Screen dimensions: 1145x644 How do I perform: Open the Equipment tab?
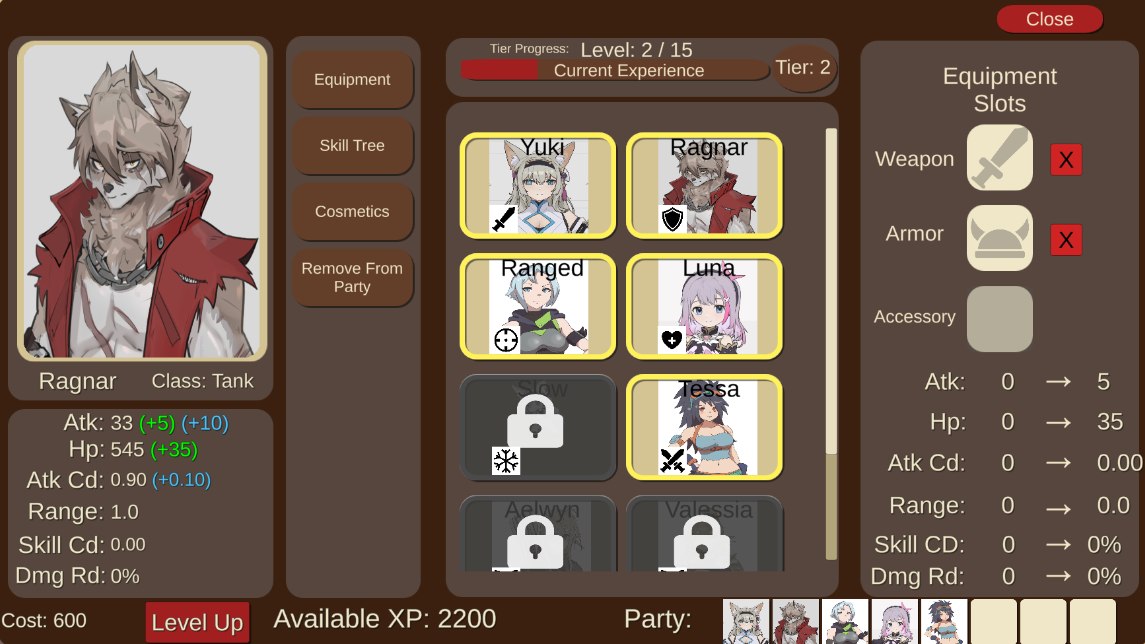click(353, 80)
